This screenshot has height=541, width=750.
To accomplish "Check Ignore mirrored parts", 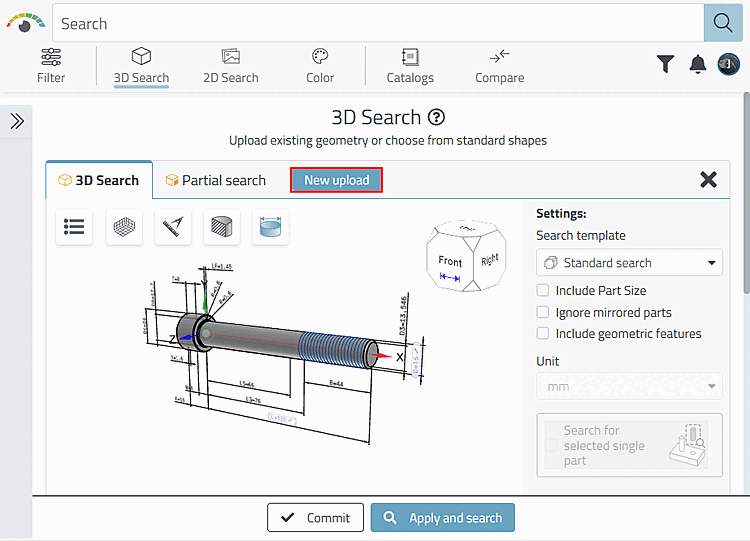I will (543, 312).
